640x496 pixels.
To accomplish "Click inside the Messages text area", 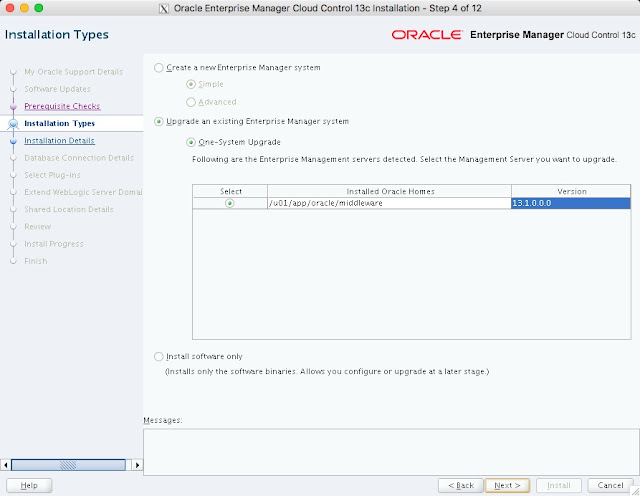I will [391, 452].
